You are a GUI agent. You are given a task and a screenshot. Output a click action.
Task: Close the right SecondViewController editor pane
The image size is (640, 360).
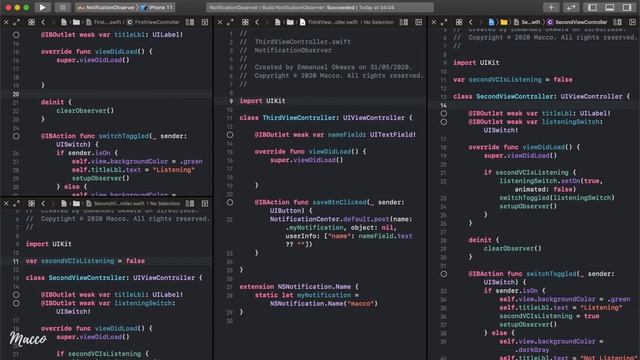point(434,22)
